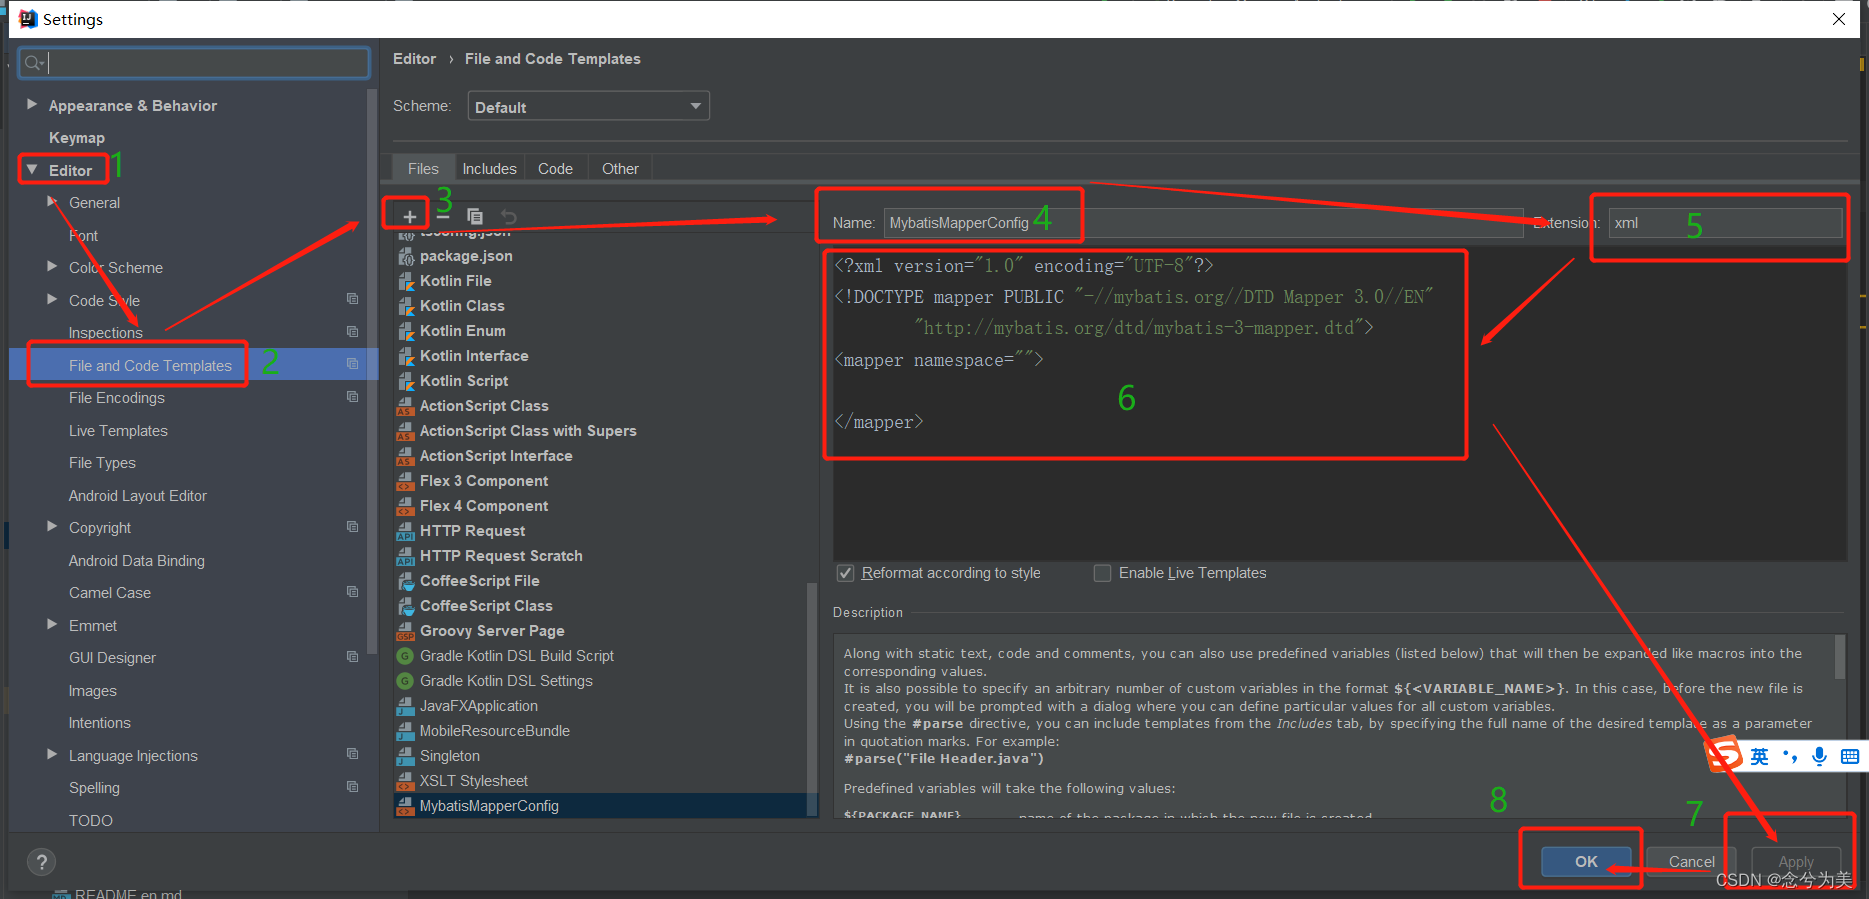Click the reset to default undo icon
The width and height of the screenshot is (1869, 899).
point(509,216)
